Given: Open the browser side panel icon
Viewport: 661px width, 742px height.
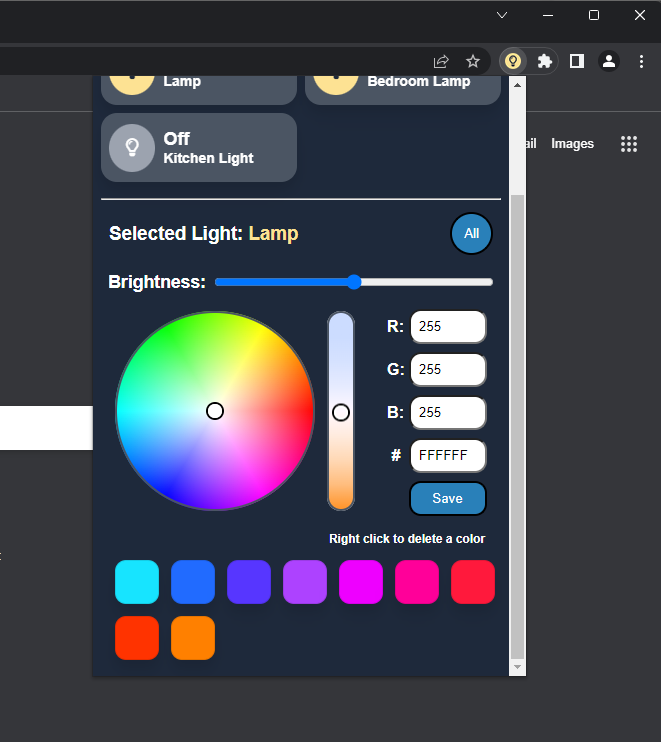Looking at the screenshot, I should click(x=576, y=61).
